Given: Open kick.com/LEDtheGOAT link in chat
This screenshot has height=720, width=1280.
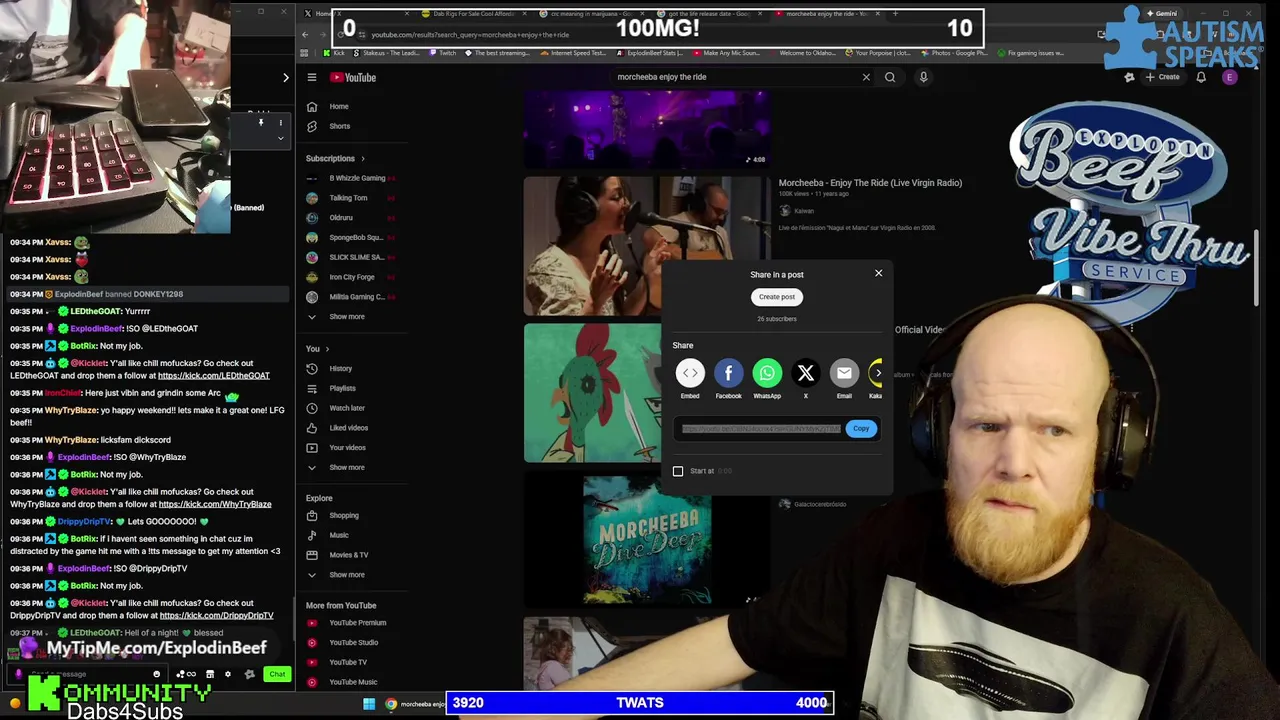Looking at the screenshot, I should (x=213, y=376).
